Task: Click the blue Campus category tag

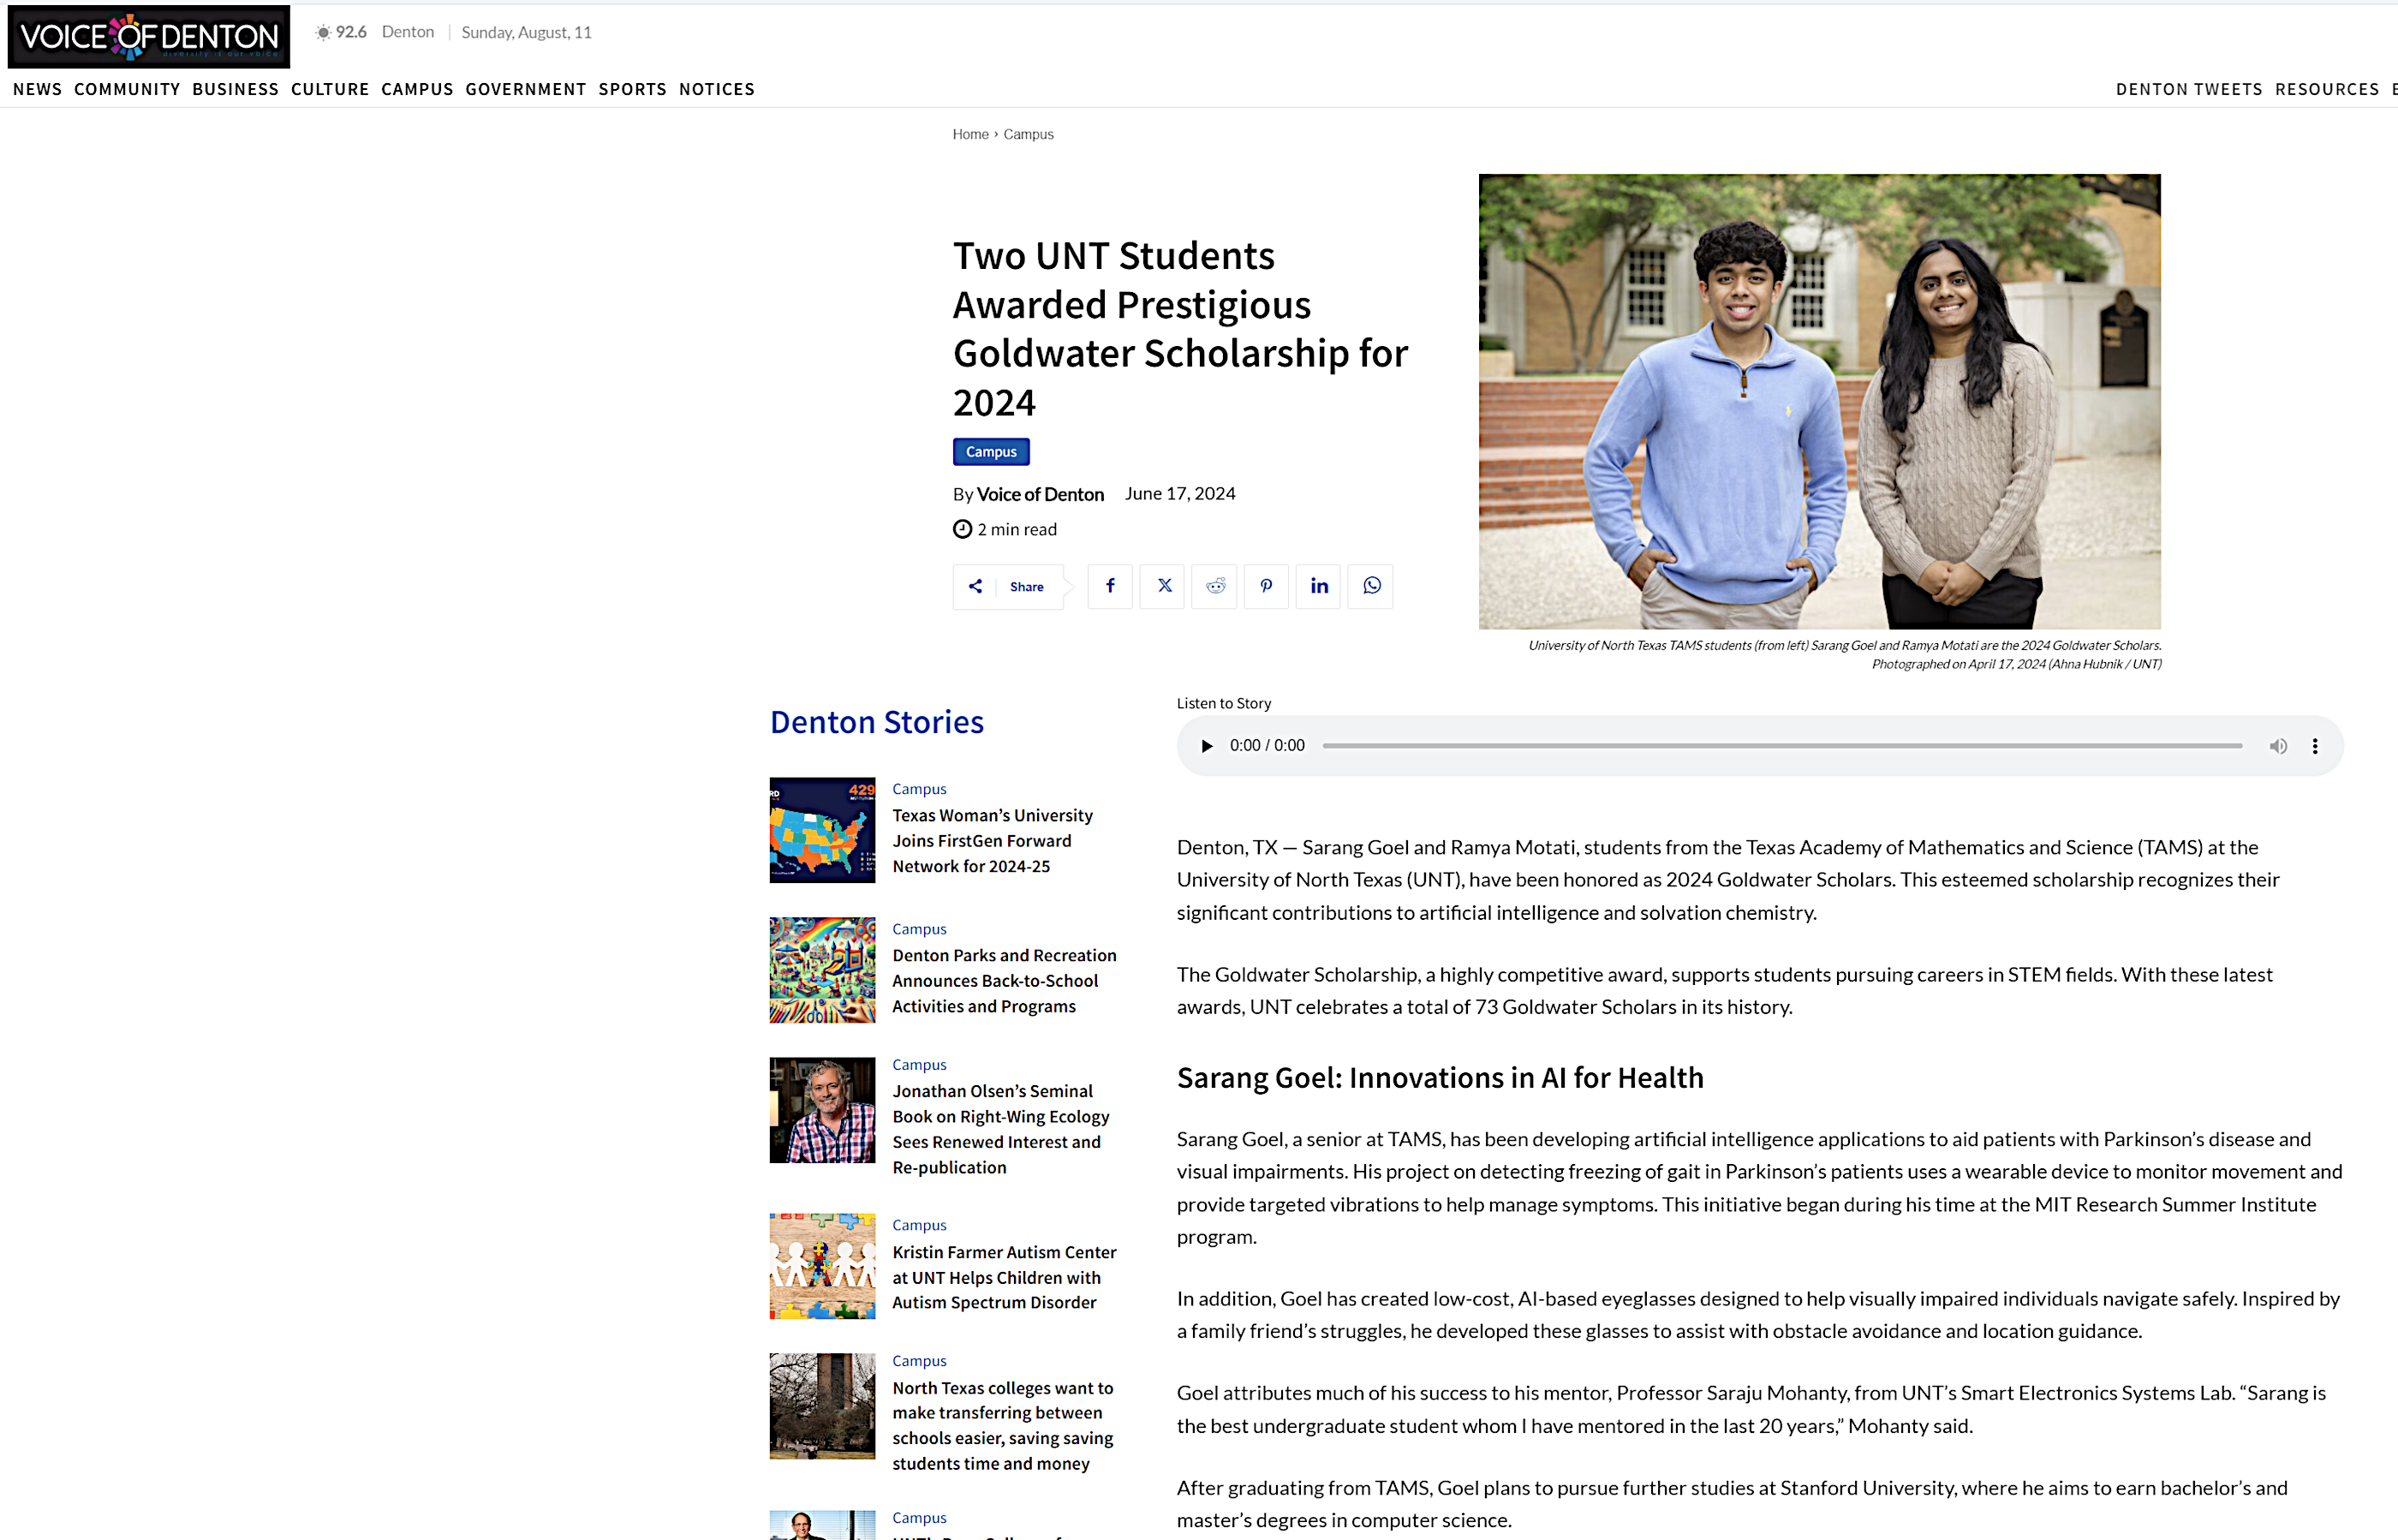Action: point(990,452)
